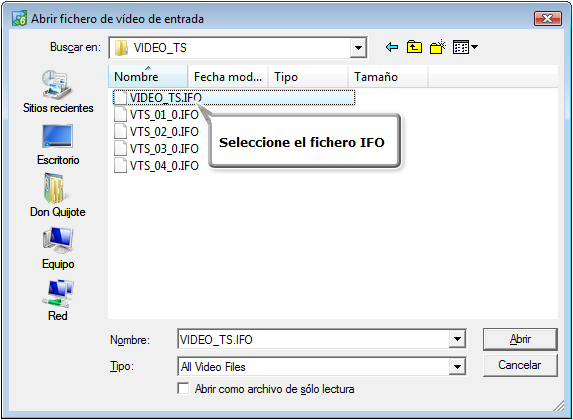Click the Abrir button
The height and width of the screenshot is (420, 573).
[520, 339]
